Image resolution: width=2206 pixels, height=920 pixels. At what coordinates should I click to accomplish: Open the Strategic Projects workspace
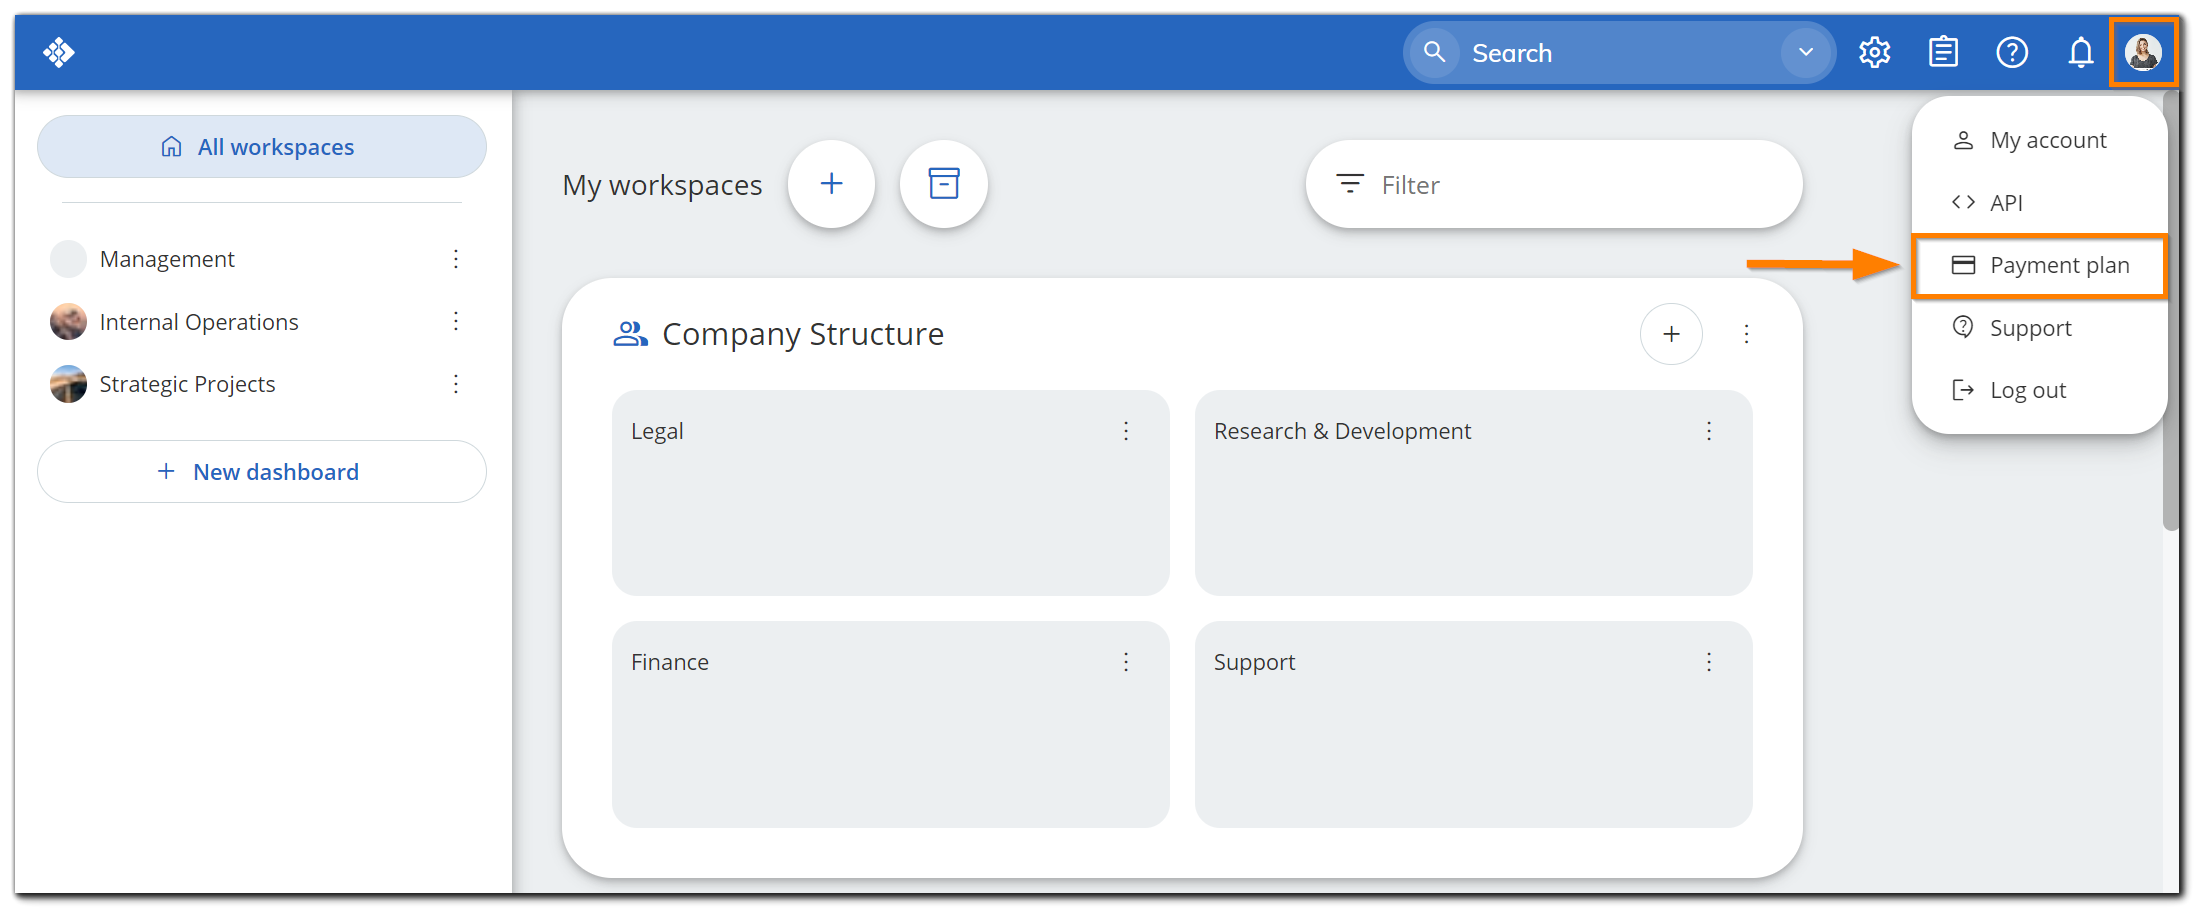click(x=187, y=385)
